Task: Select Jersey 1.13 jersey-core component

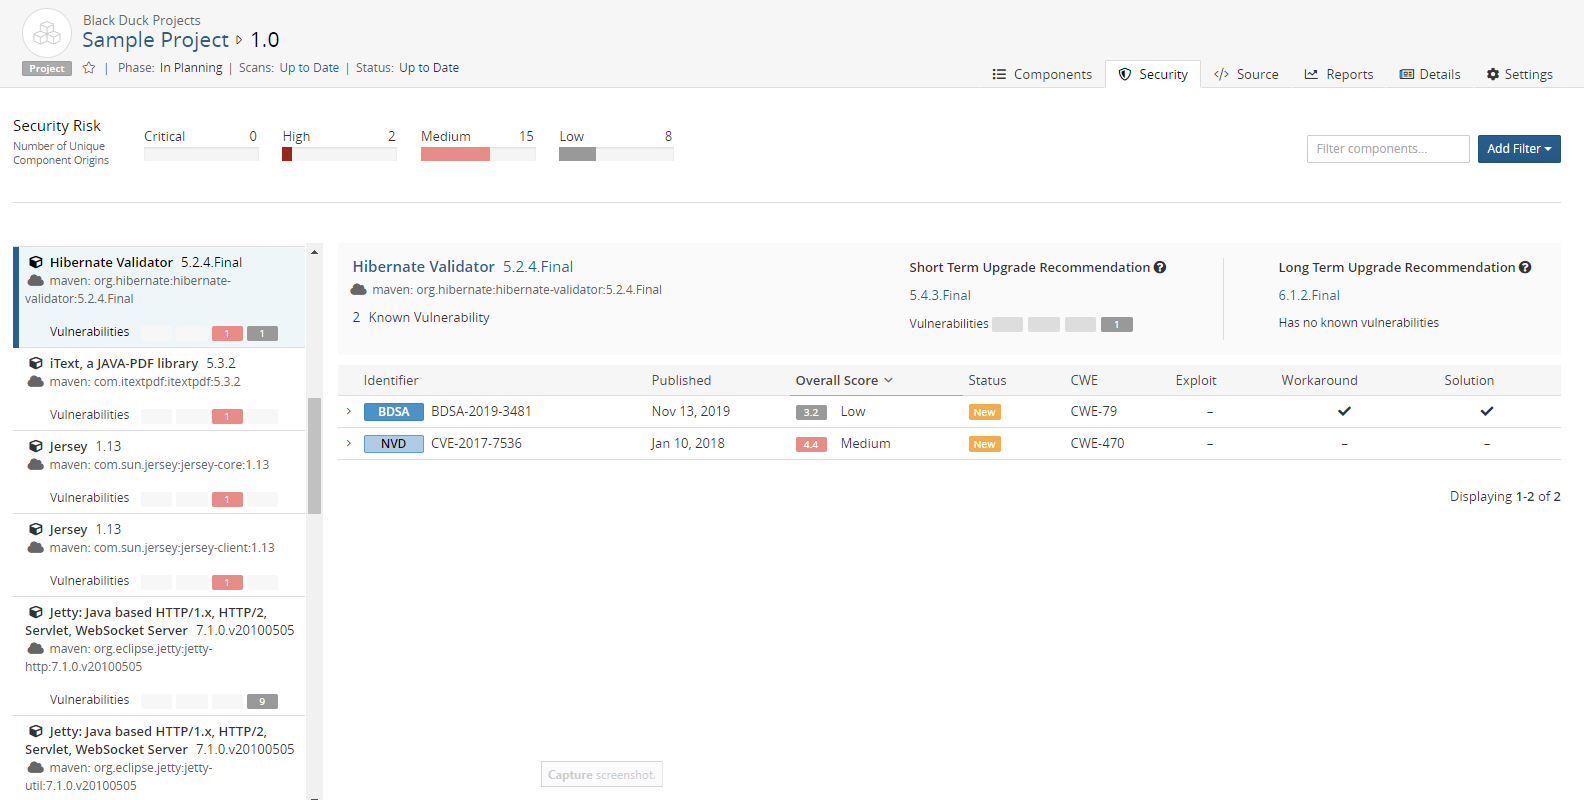Action: pos(160,472)
